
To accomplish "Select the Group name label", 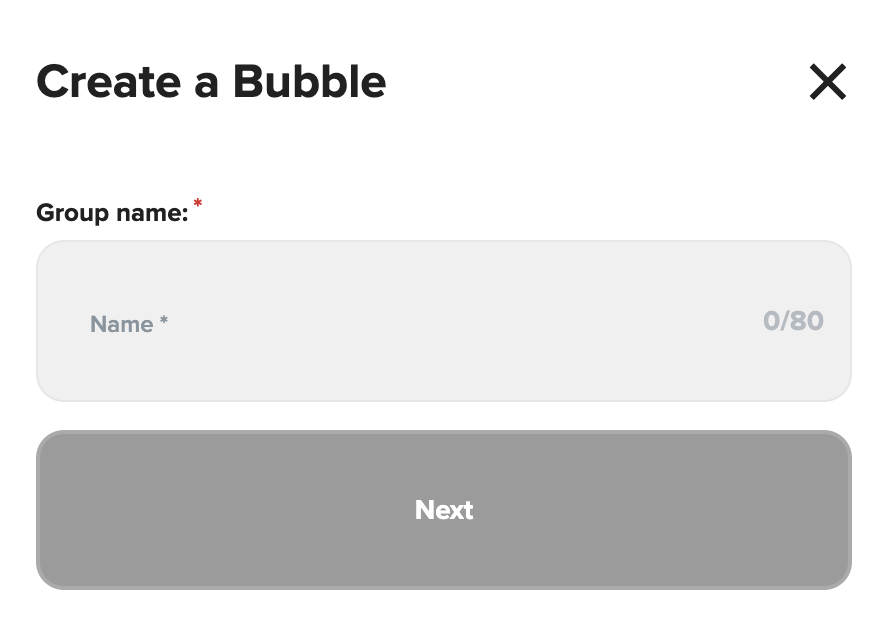I will click(112, 213).
